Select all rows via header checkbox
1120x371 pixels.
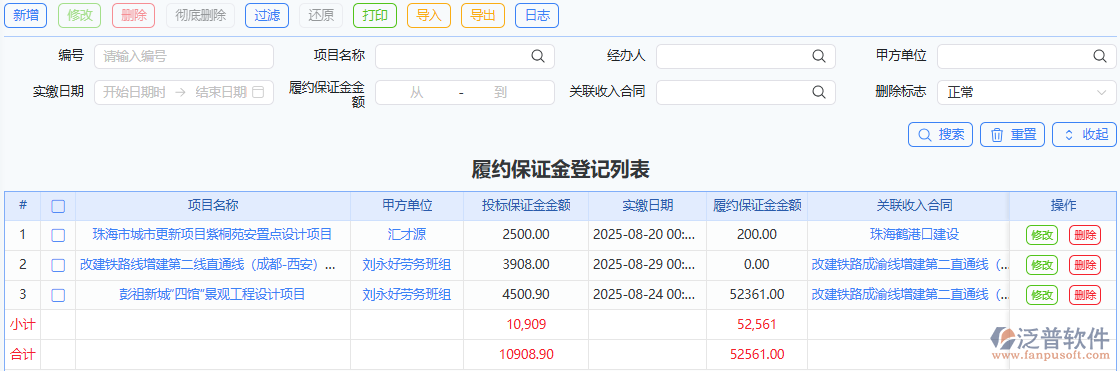click(x=59, y=206)
